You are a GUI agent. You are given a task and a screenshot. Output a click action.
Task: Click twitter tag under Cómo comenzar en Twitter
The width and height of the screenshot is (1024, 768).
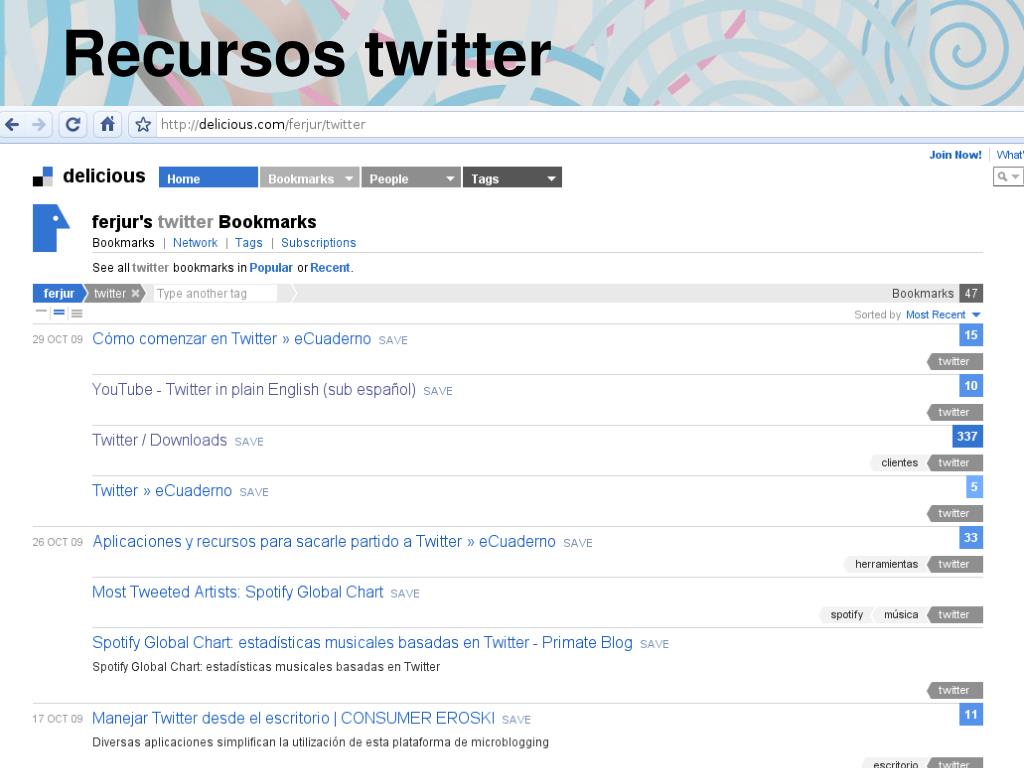(x=955, y=362)
